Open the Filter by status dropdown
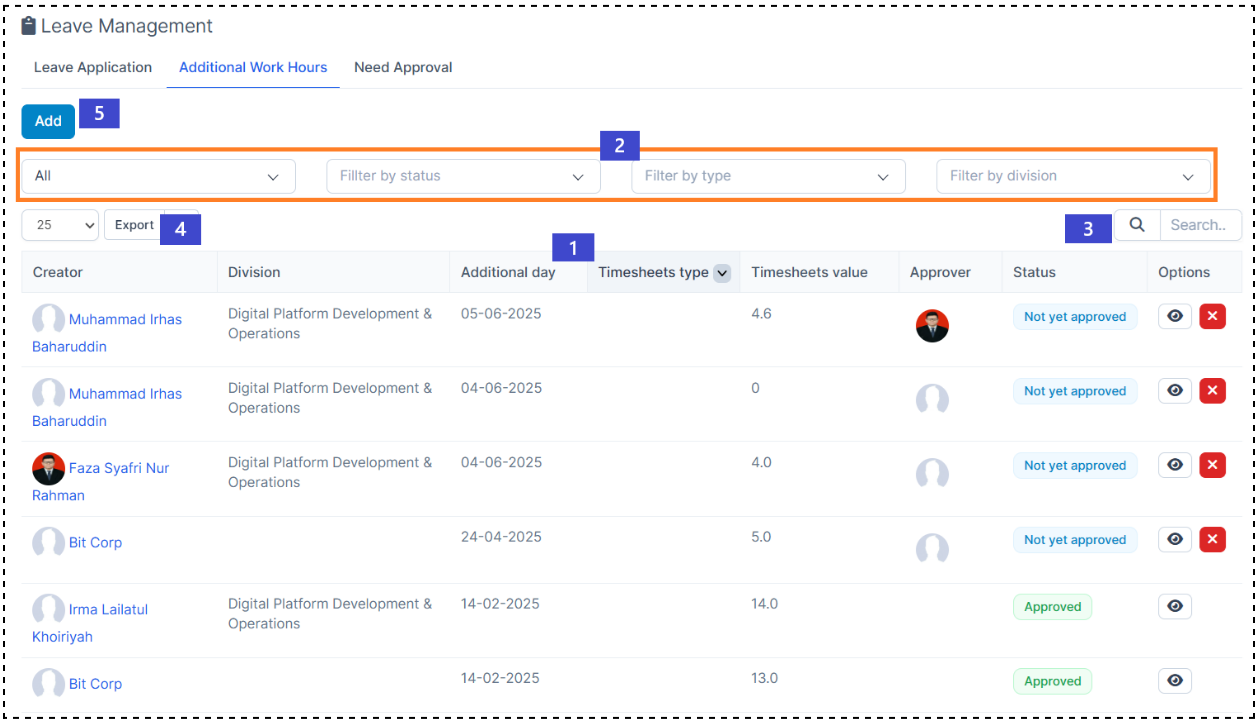This screenshot has width=1258, height=722. [463, 176]
